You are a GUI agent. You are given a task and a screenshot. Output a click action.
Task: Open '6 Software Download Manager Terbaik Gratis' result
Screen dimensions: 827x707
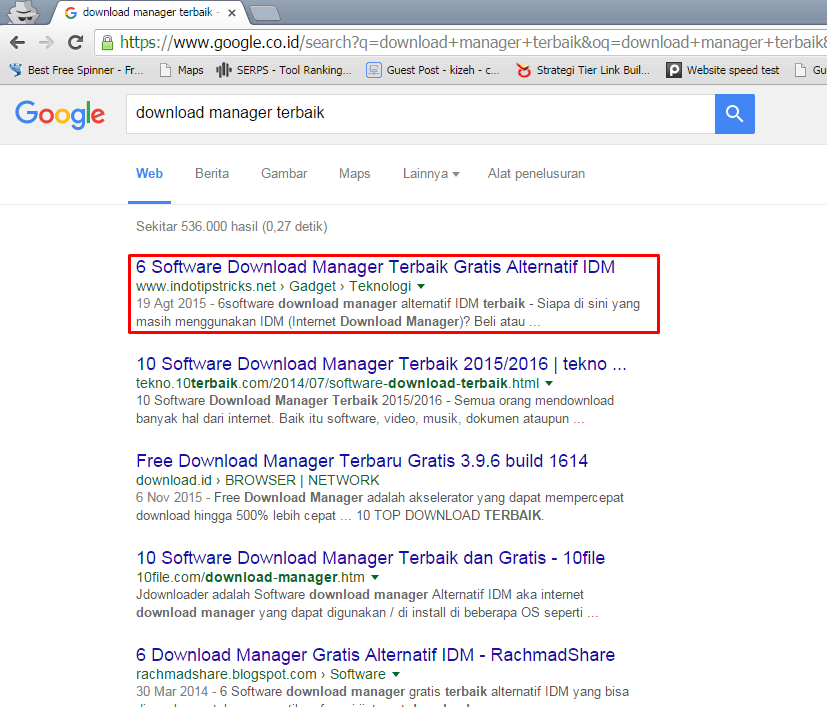[375, 267]
